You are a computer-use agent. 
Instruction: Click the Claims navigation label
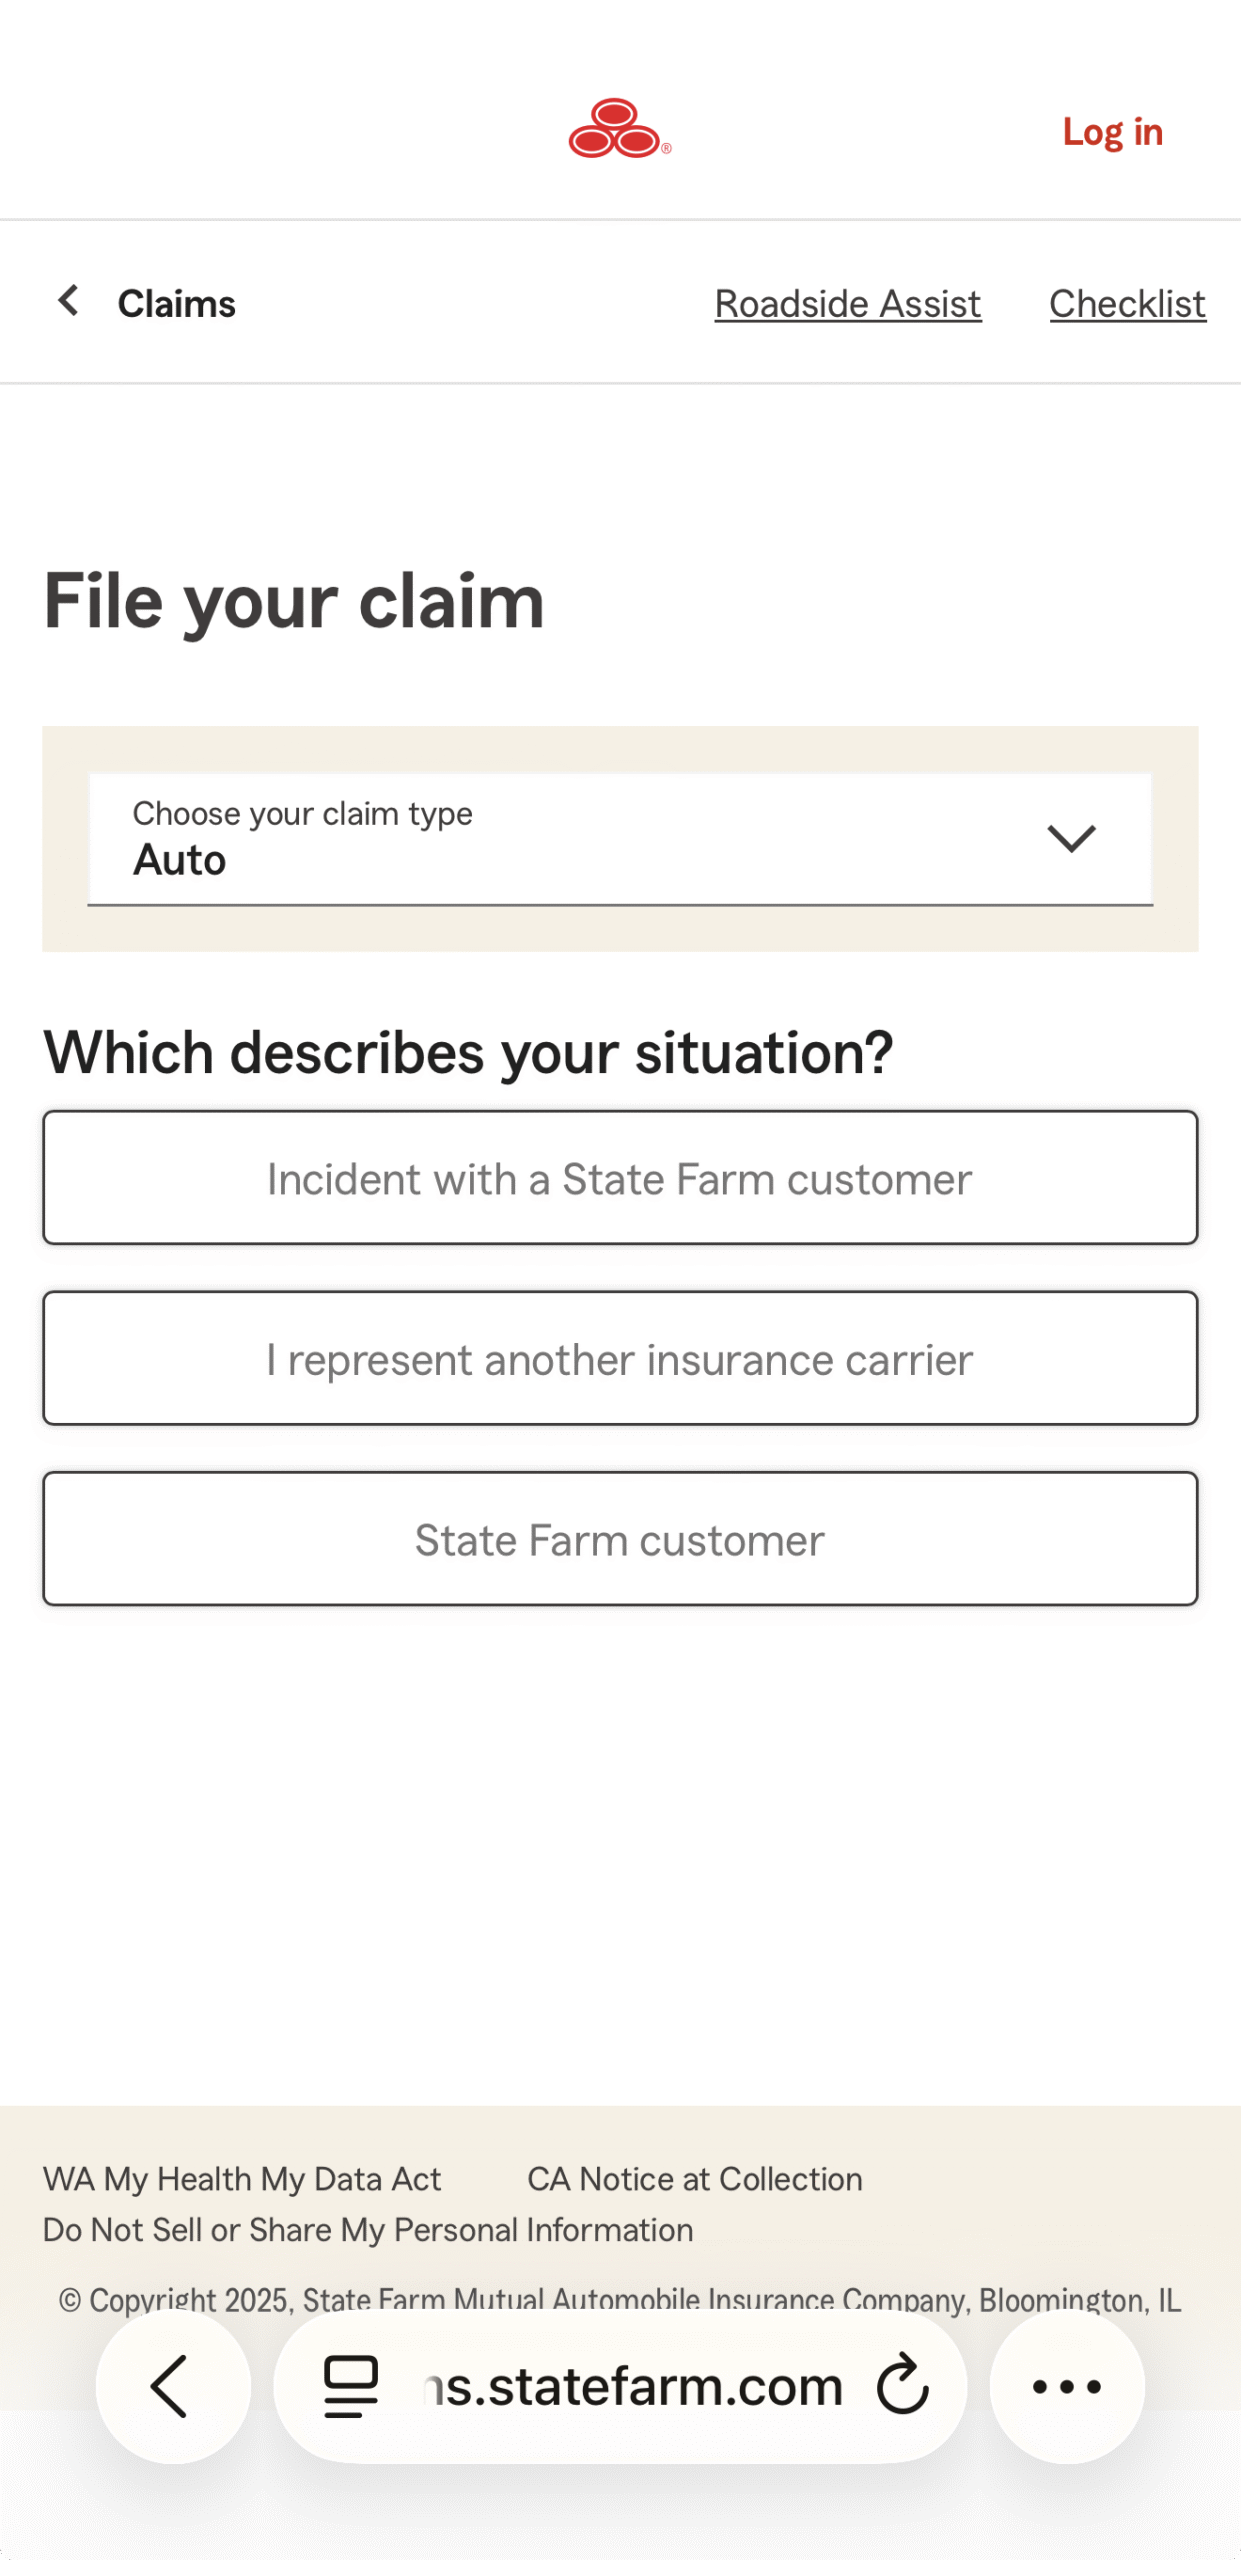pyautogui.click(x=177, y=304)
